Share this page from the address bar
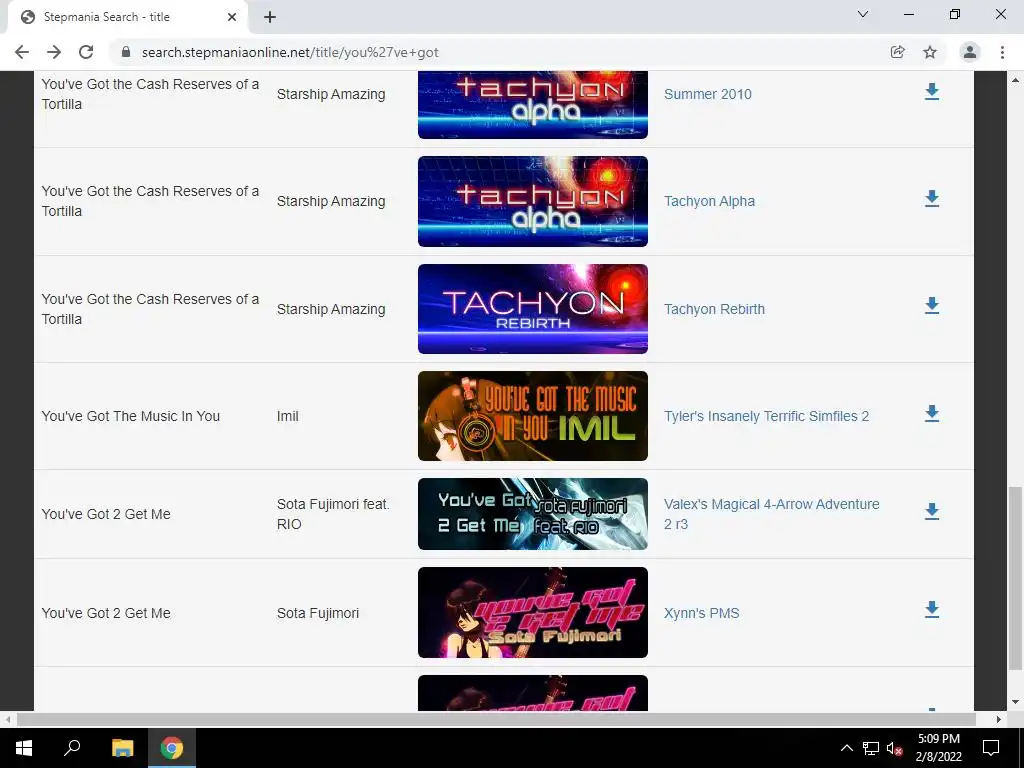The height and width of the screenshot is (768, 1024). tap(898, 52)
